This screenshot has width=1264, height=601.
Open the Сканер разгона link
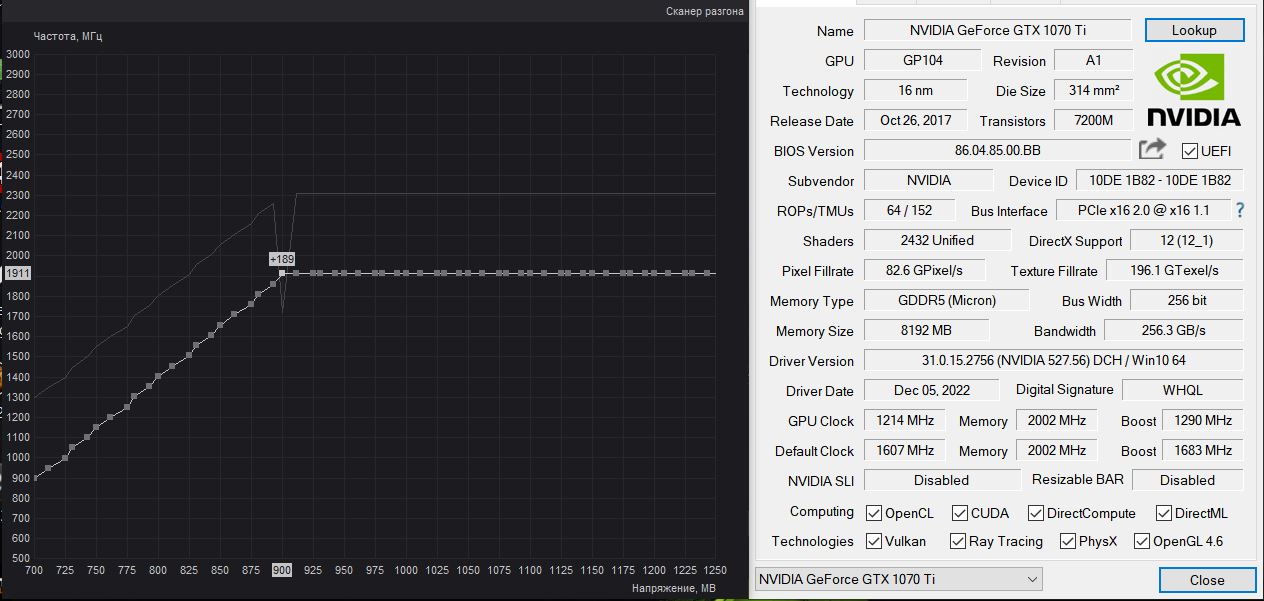[x=705, y=11]
